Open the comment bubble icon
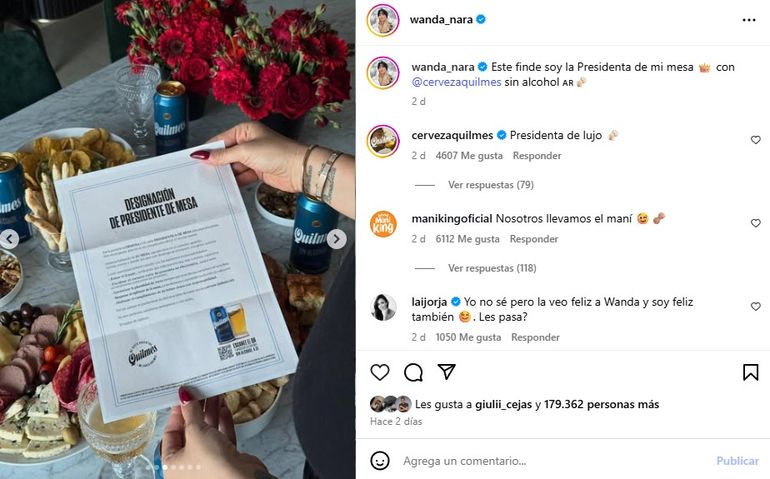 (413, 372)
